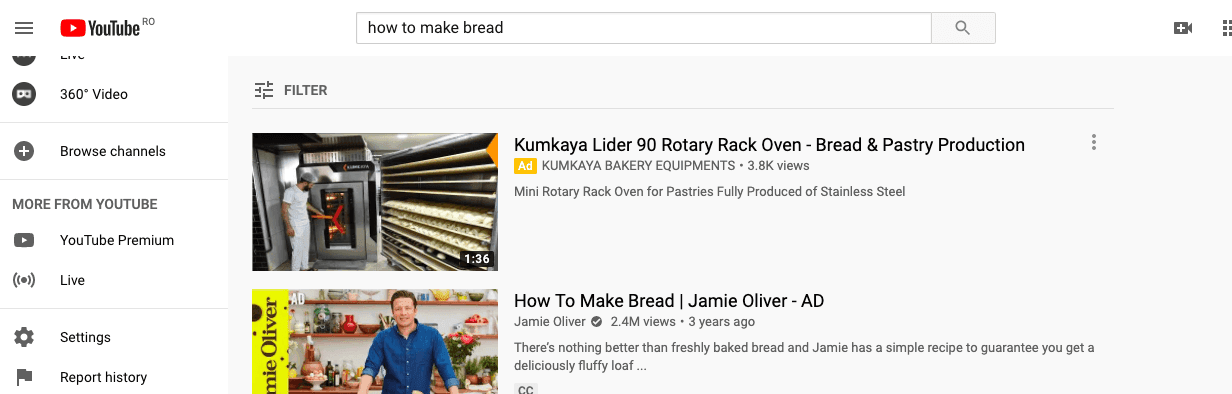Click the 360° Video icon
The width and height of the screenshot is (1232, 394).
[23, 94]
